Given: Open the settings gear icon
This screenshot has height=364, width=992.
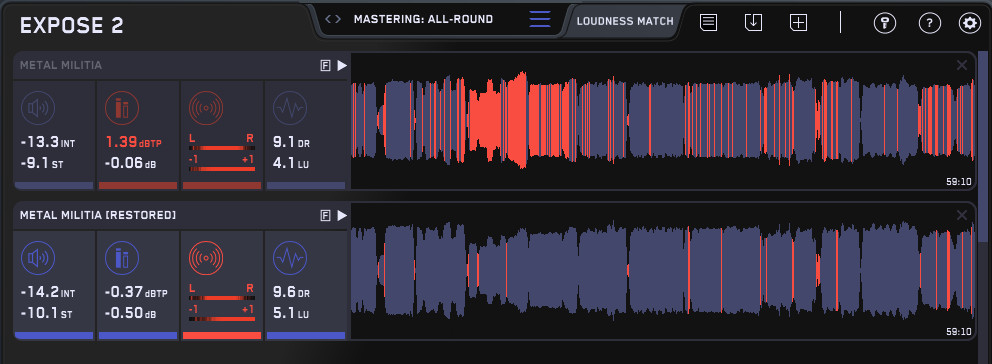Looking at the screenshot, I should 969,23.
